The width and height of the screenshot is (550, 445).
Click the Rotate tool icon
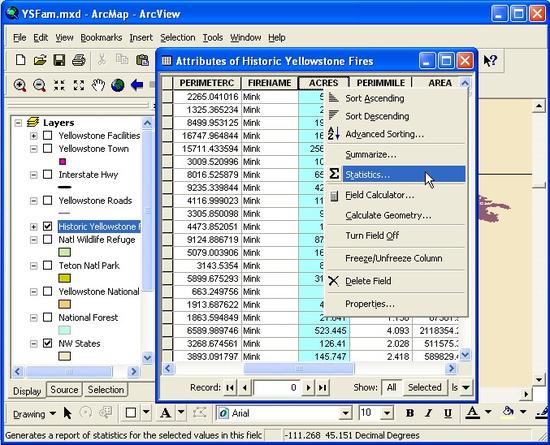tap(86, 413)
